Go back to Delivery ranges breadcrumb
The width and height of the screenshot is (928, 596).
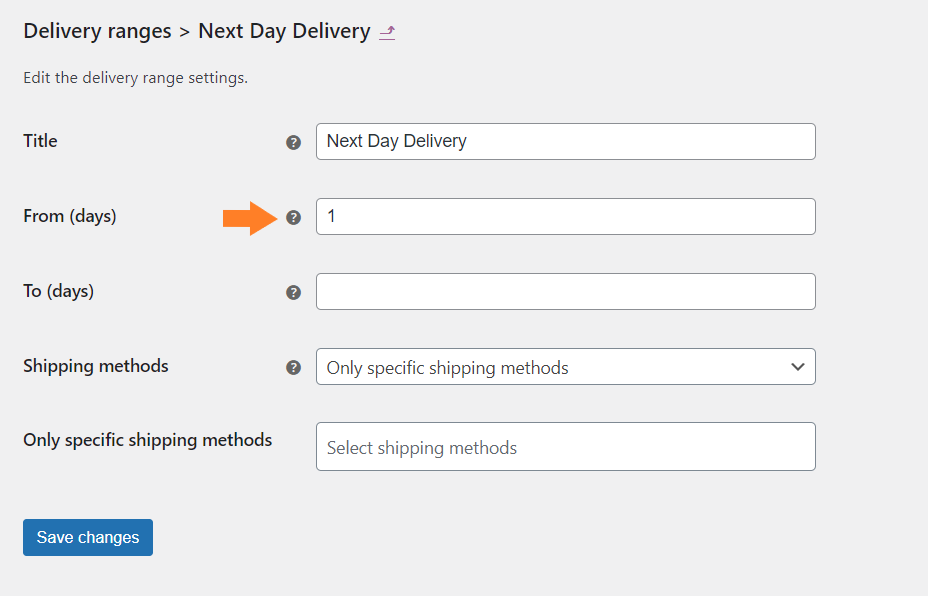click(x=98, y=31)
